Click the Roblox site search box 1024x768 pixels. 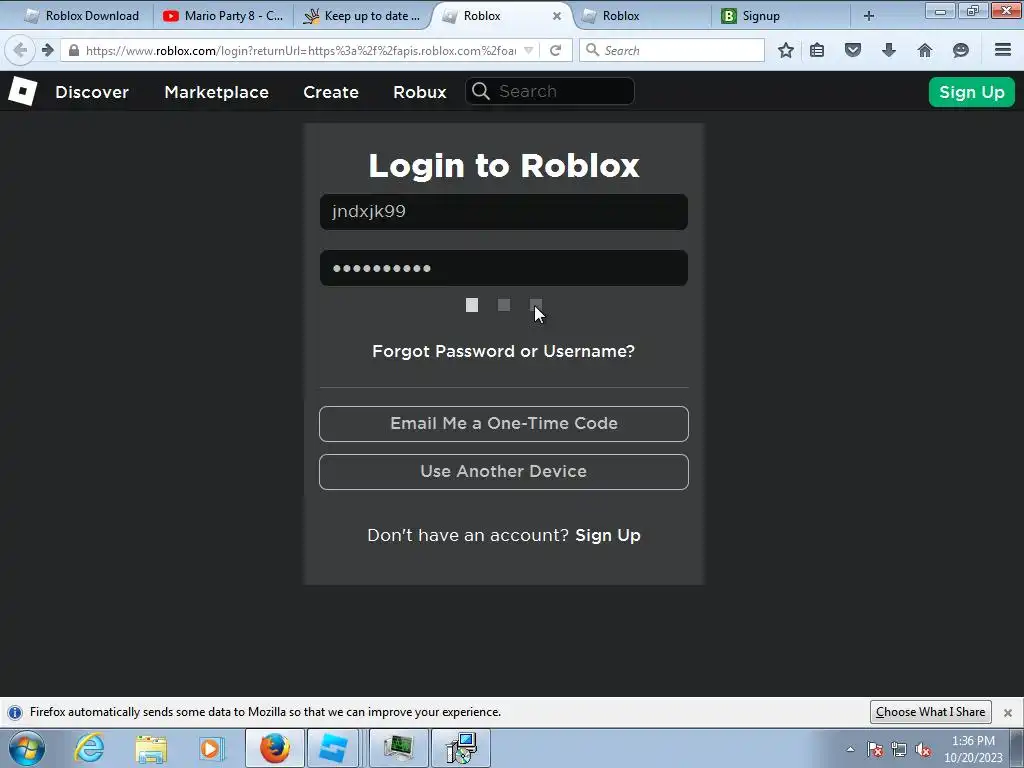click(550, 91)
